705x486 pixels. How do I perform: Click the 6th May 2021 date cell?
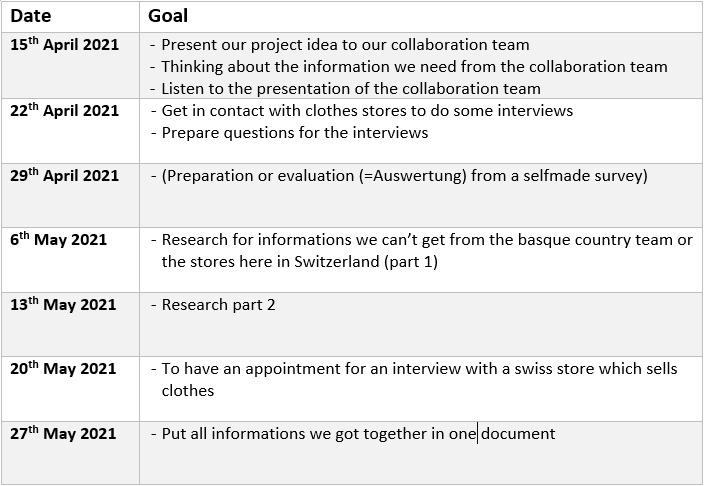click(59, 240)
